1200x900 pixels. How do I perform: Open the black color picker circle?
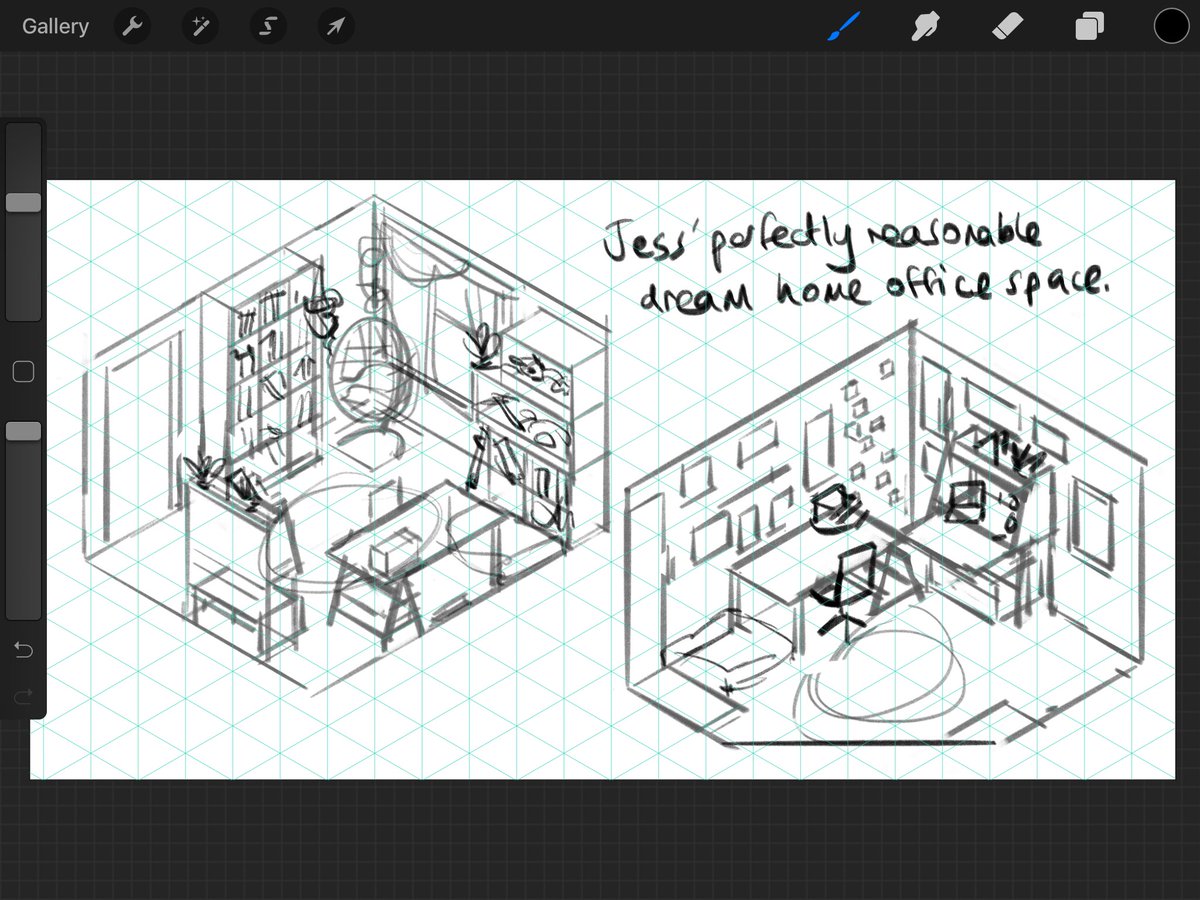(1171, 26)
